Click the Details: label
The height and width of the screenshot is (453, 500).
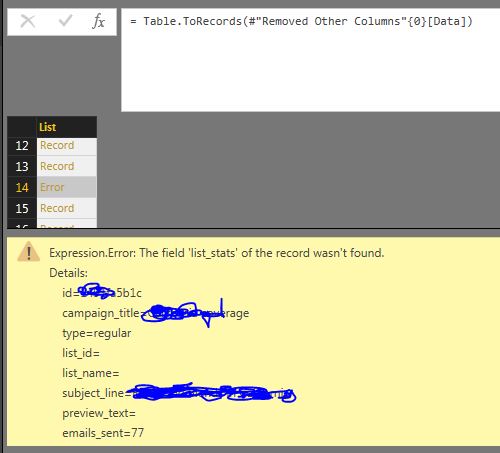68,273
